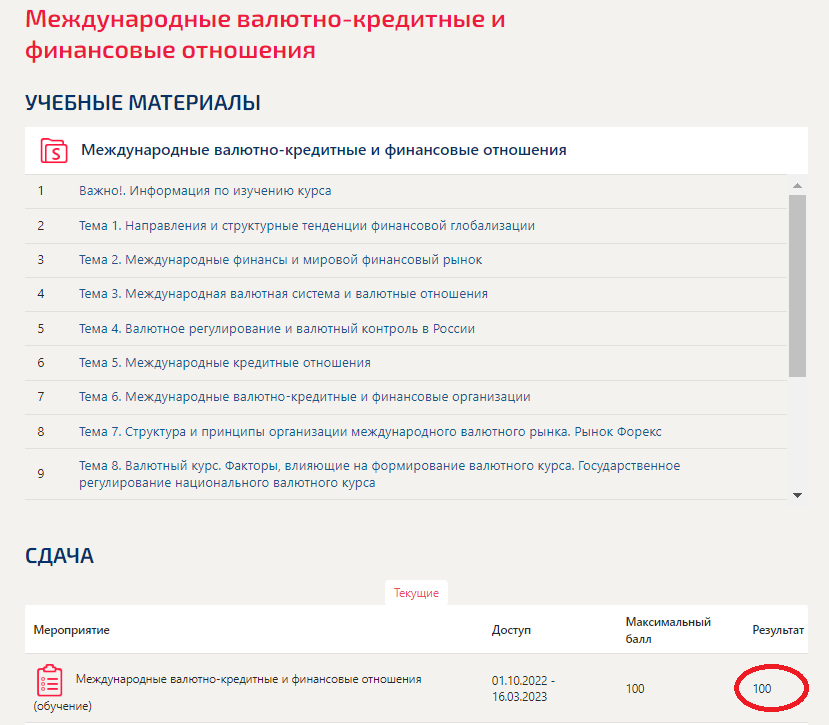Click the Результат column header
Viewport: 829px width, 725px height.
[x=778, y=630]
